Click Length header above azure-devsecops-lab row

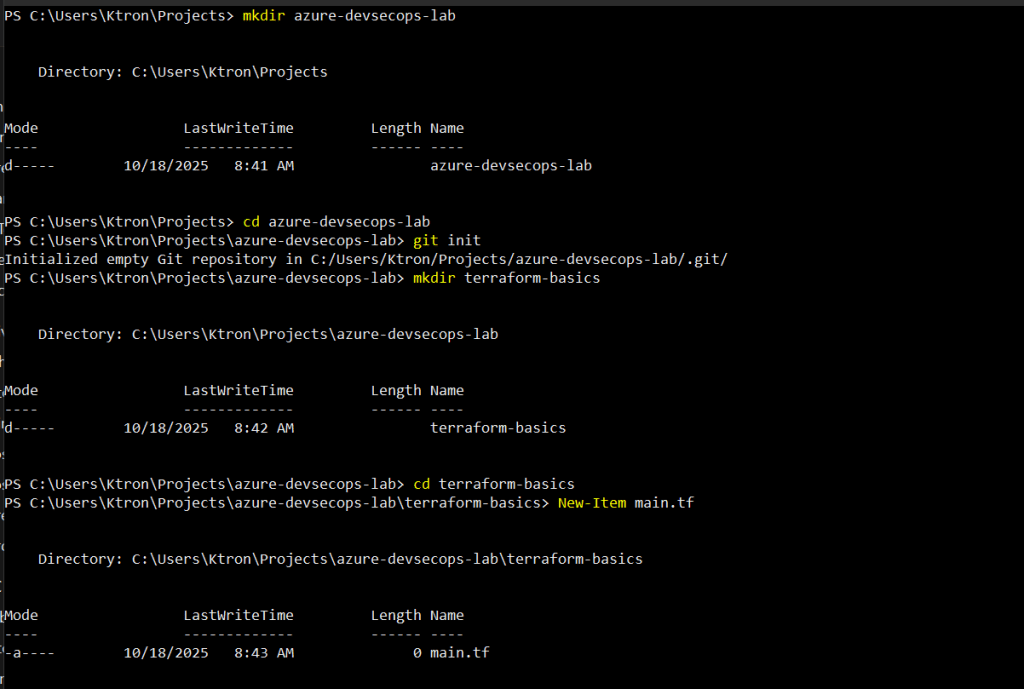tap(396, 128)
